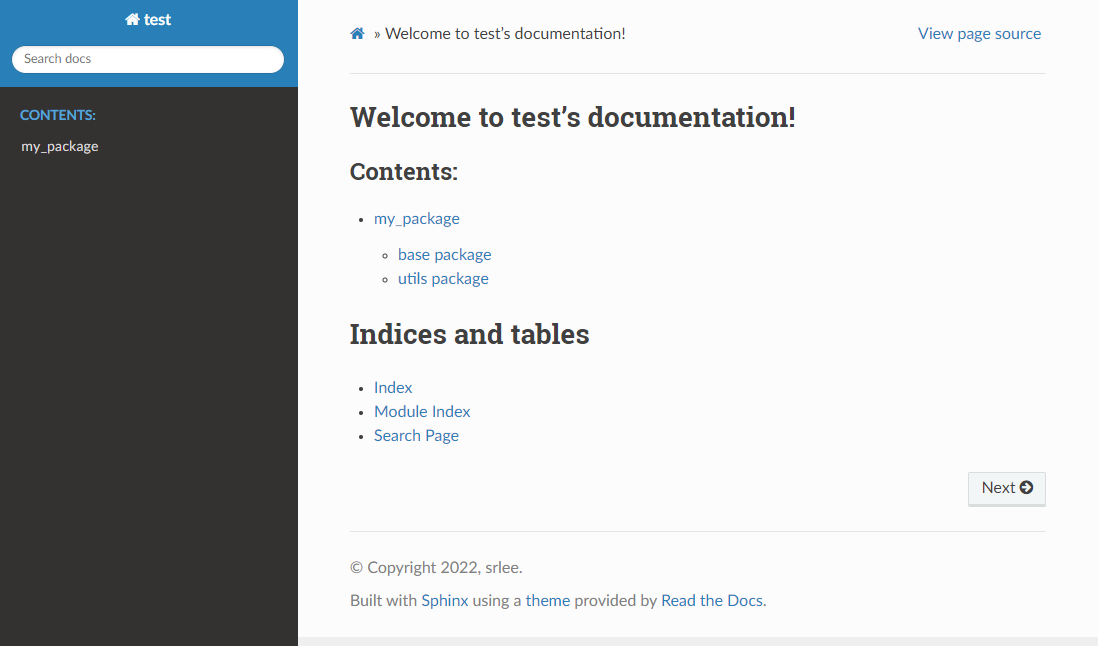Click the Welcome to test's documentation! heading

tap(572, 117)
